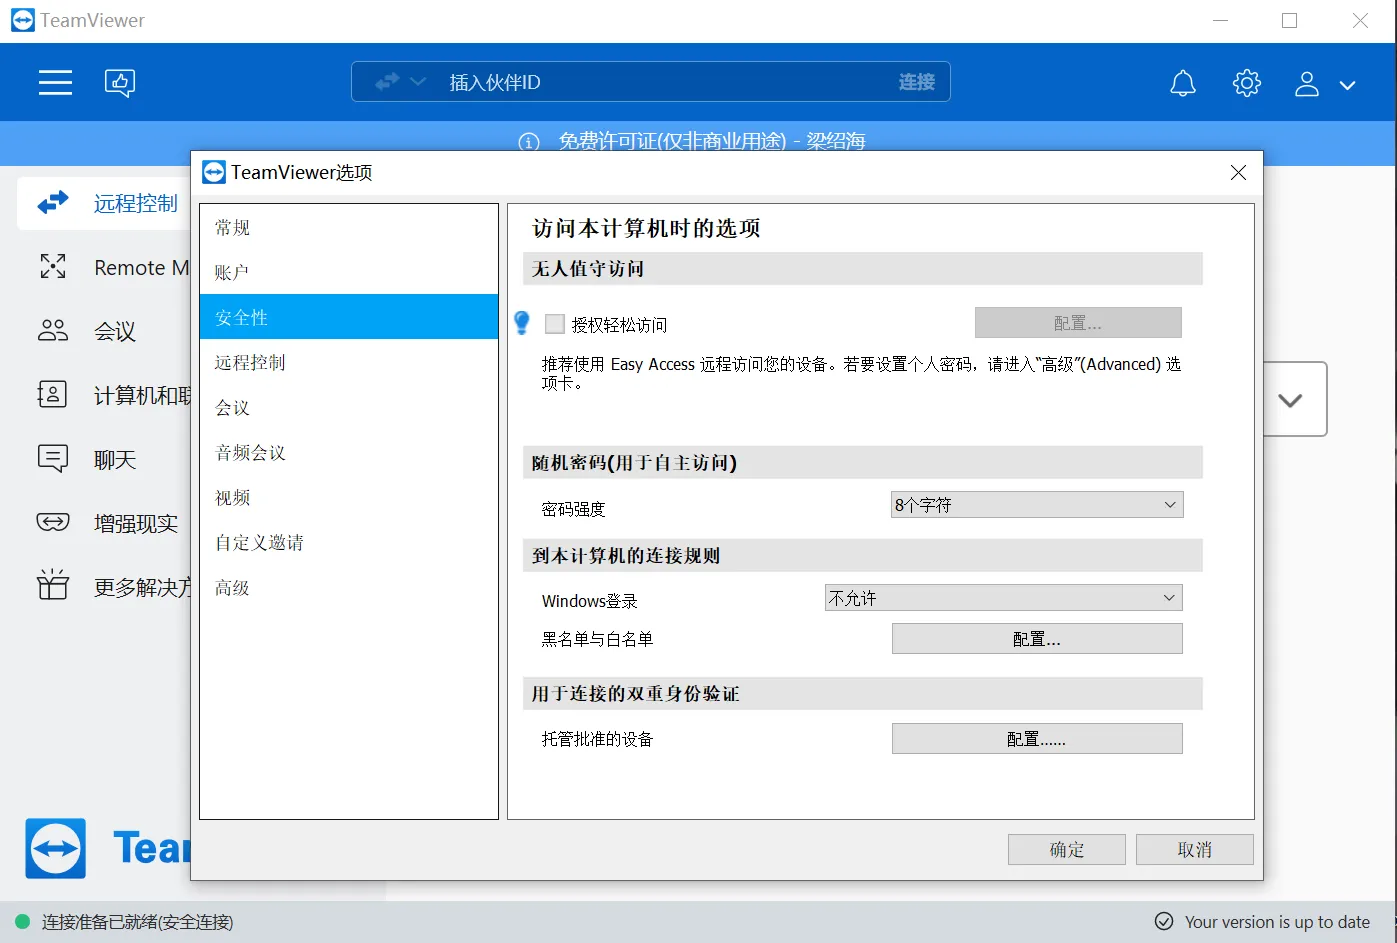Select 安全性 in options category list

[x=349, y=317]
